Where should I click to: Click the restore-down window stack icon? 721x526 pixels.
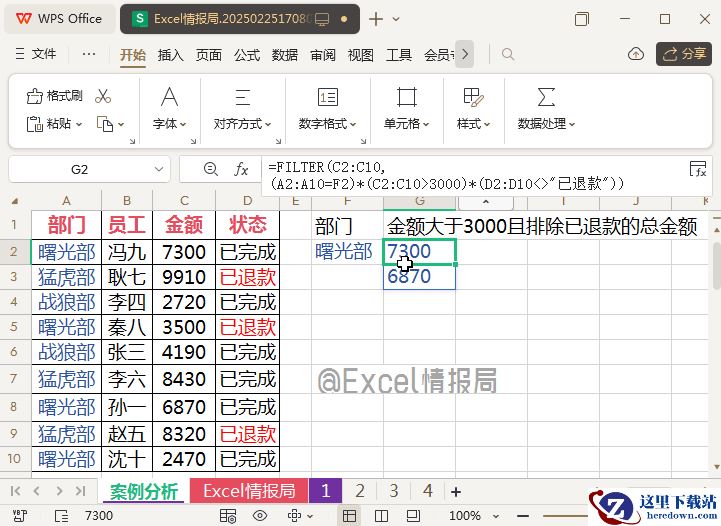(x=582, y=19)
